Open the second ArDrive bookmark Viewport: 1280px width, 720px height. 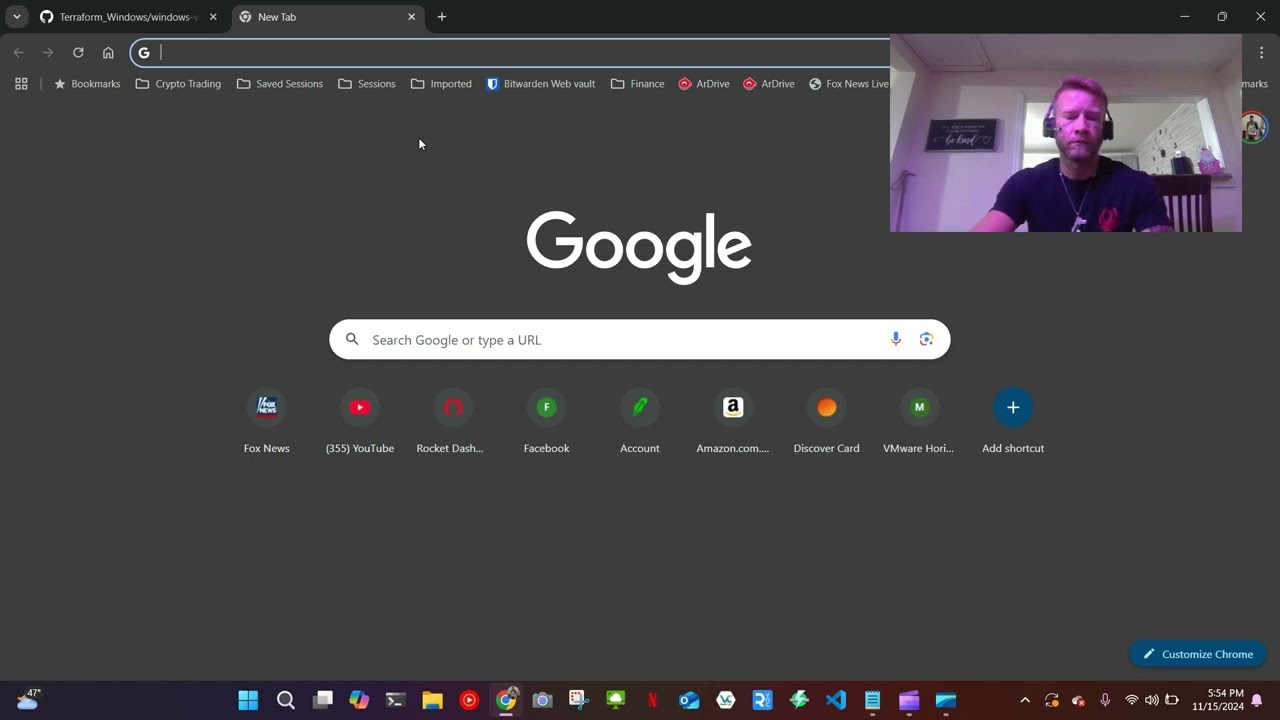click(769, 84)
